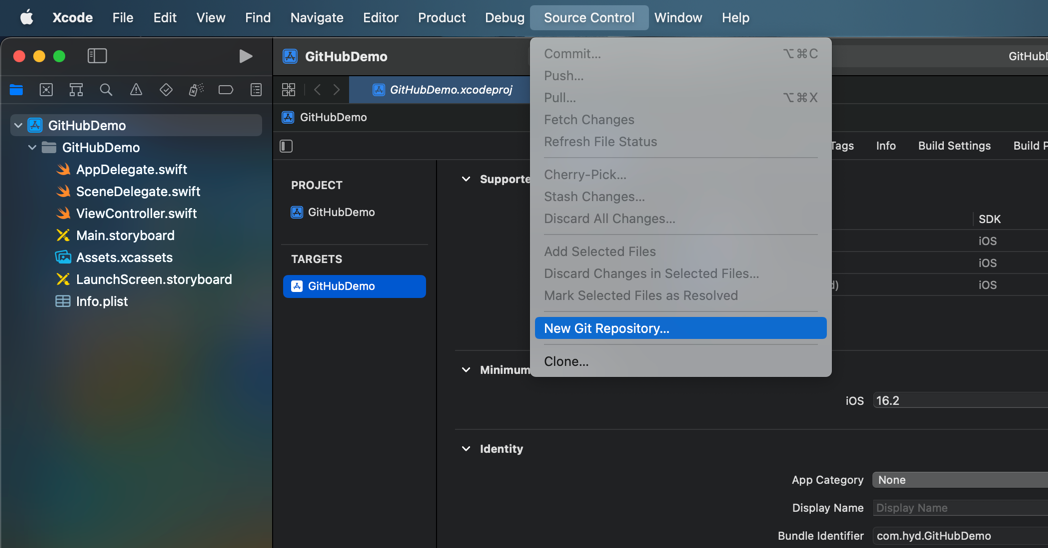Collapse the GitHubDemo project root
The height and width of the screenshot is (548, 1048).
pyautogui.click(x=18, y=126)
